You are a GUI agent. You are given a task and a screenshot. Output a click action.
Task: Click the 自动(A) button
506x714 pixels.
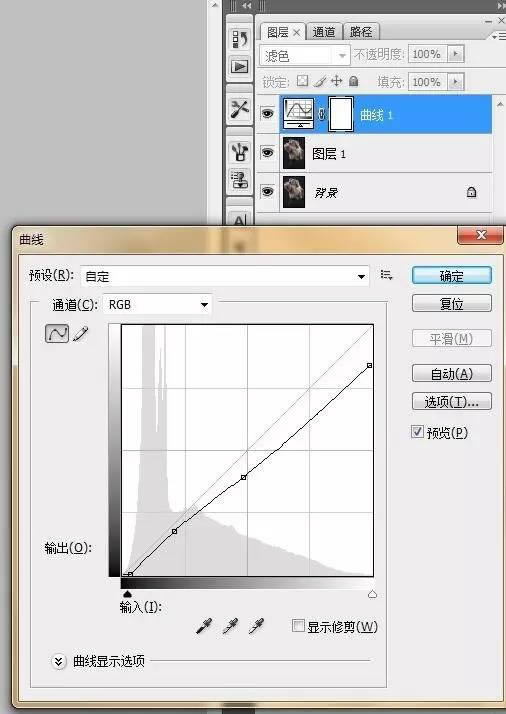451,374
